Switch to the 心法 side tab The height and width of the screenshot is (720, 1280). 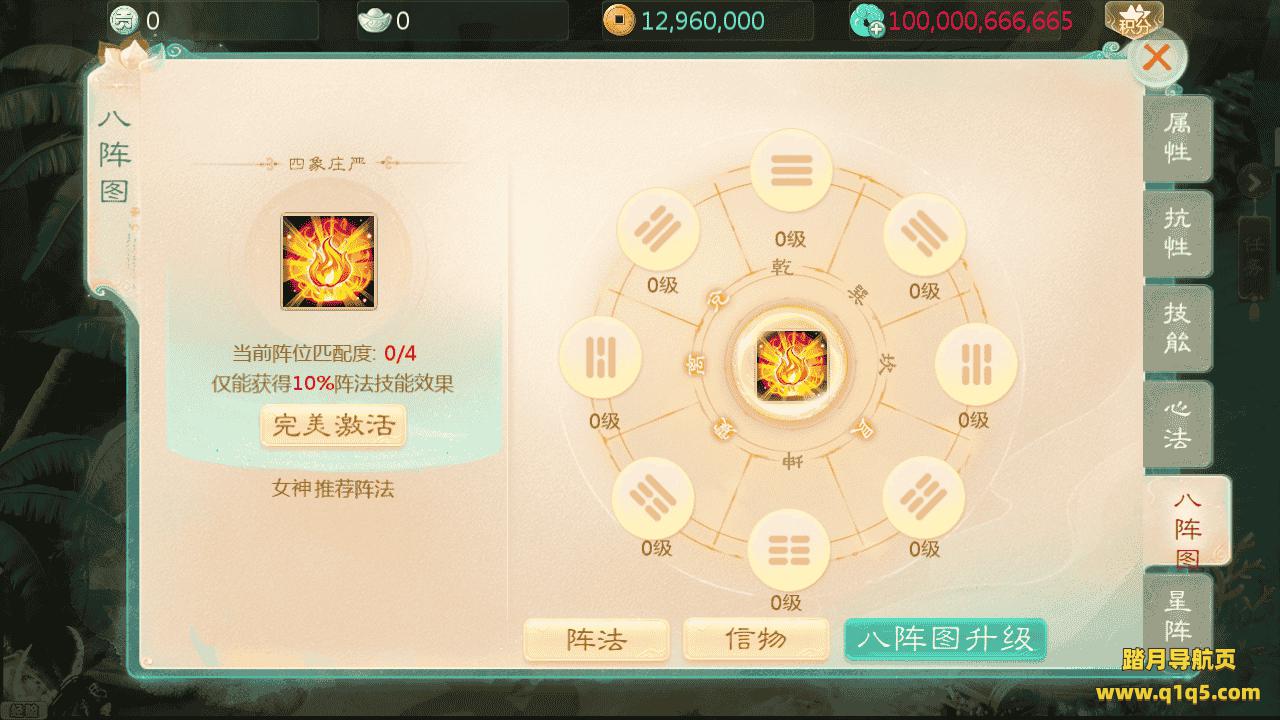pos(1178,424)
